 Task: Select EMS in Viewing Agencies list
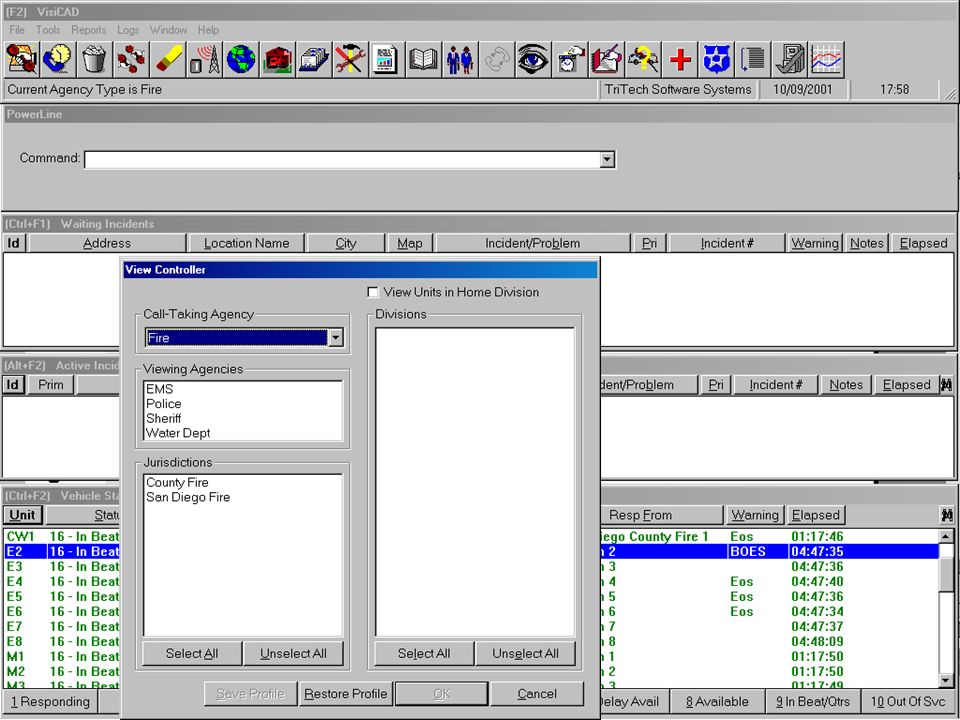tap(242, 389)
